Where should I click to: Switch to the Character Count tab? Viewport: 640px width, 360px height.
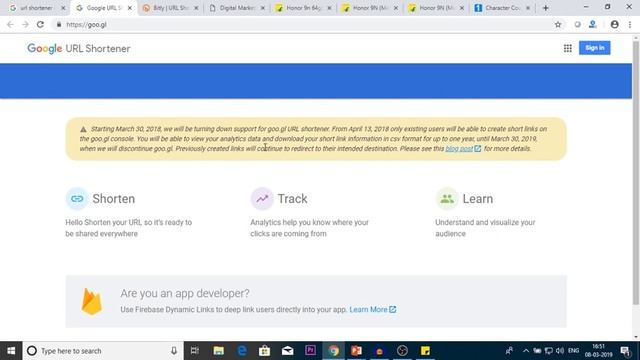(502, 8)
